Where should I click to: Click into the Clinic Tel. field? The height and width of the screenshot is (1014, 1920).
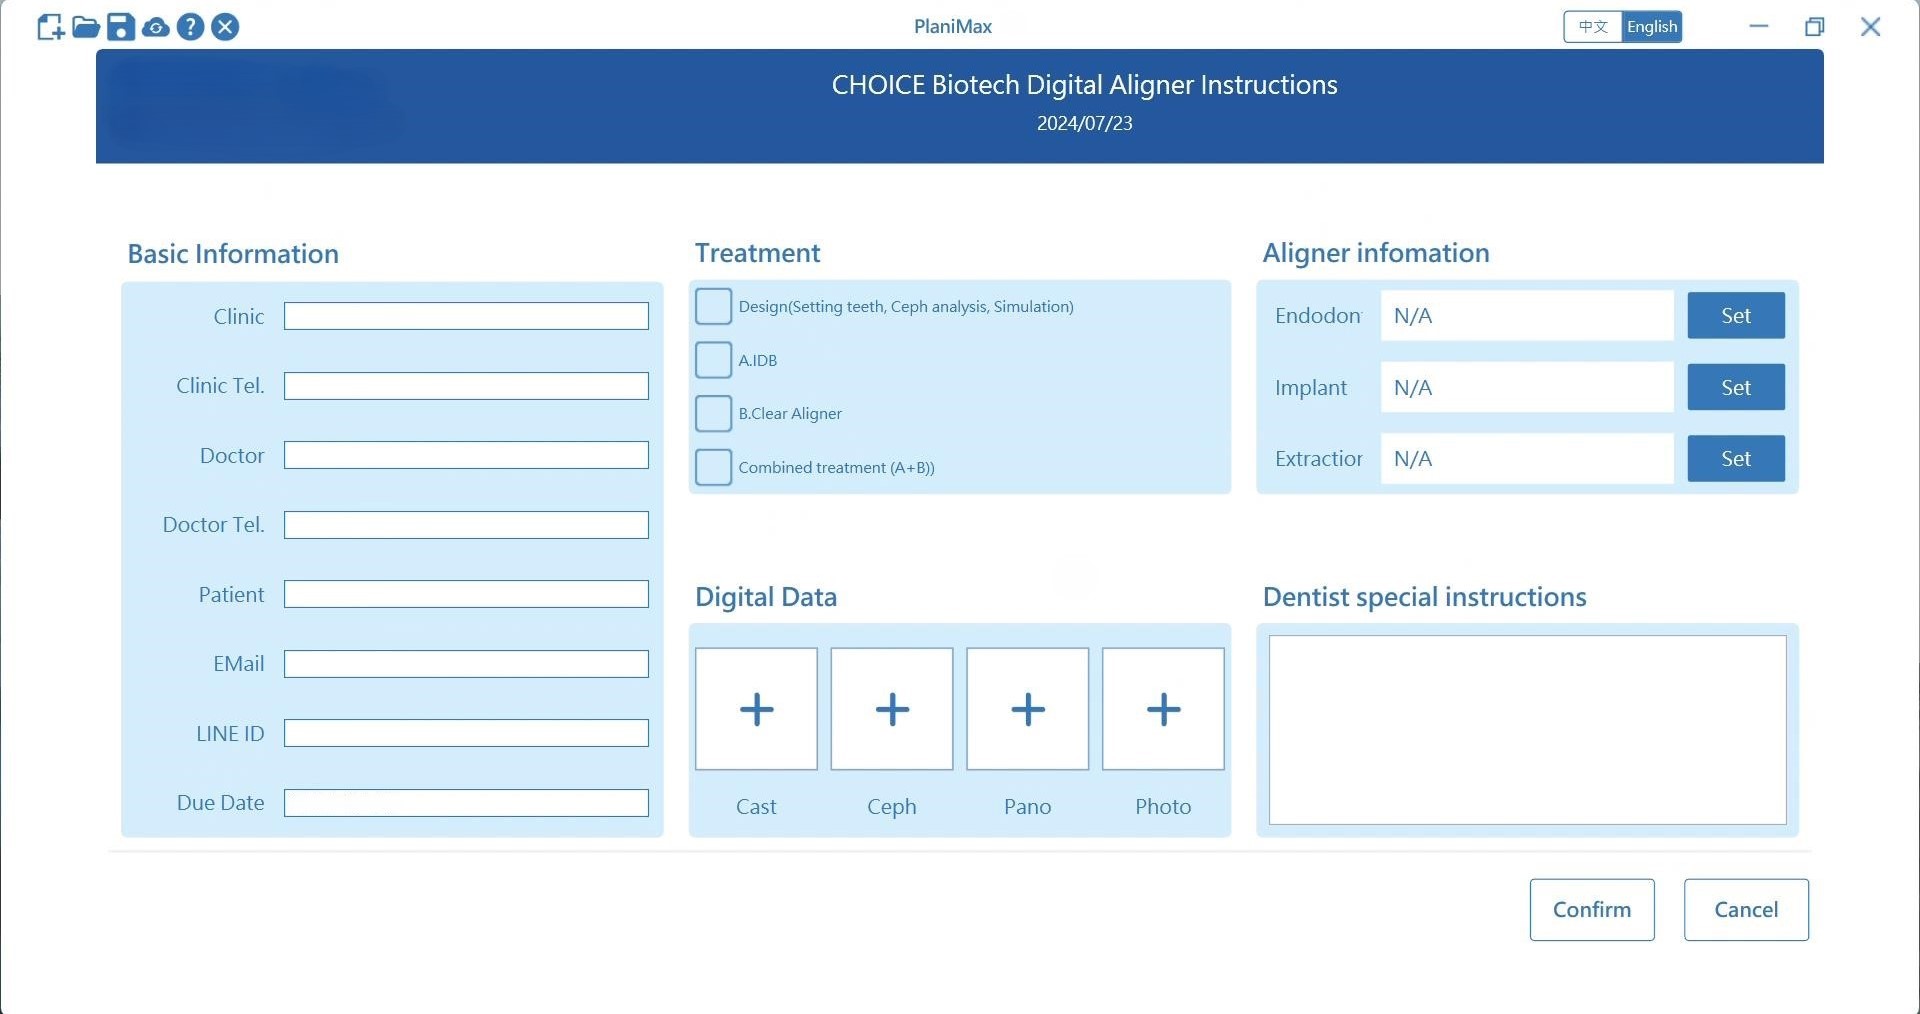click(466, 386)
